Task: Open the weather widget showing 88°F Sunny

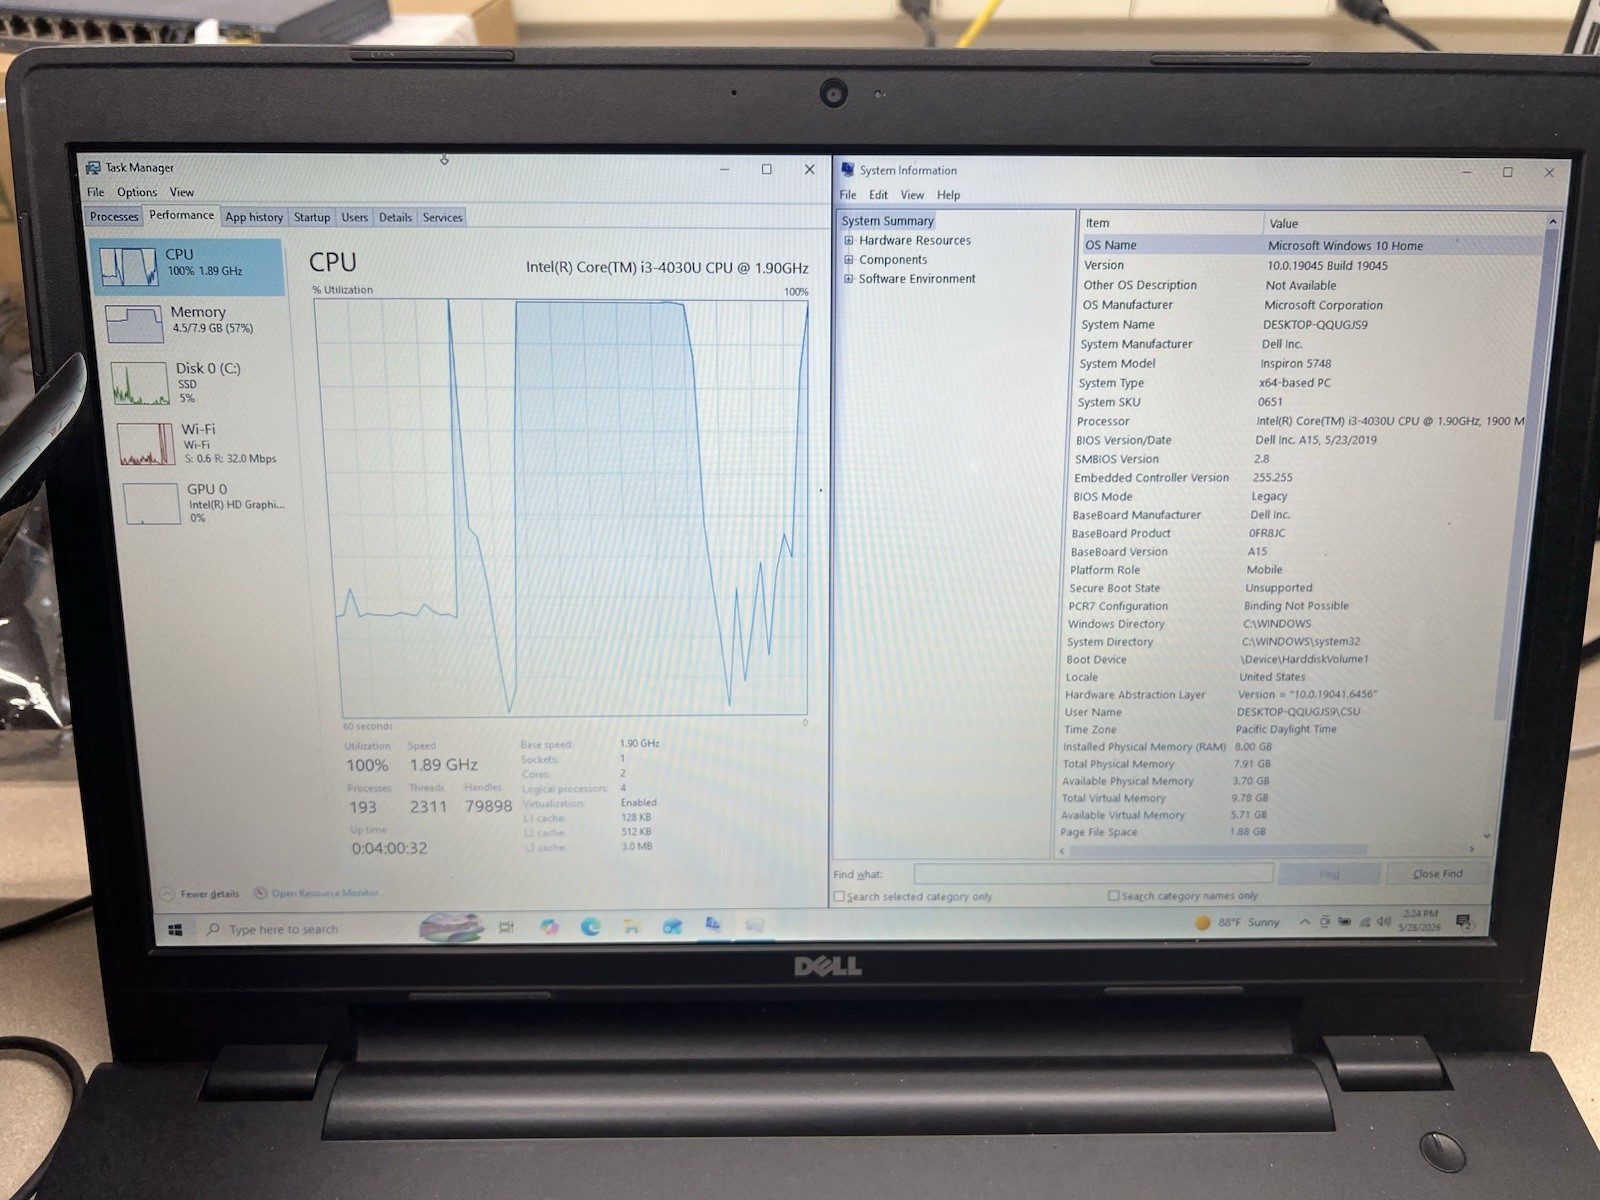Action: 1238,922
